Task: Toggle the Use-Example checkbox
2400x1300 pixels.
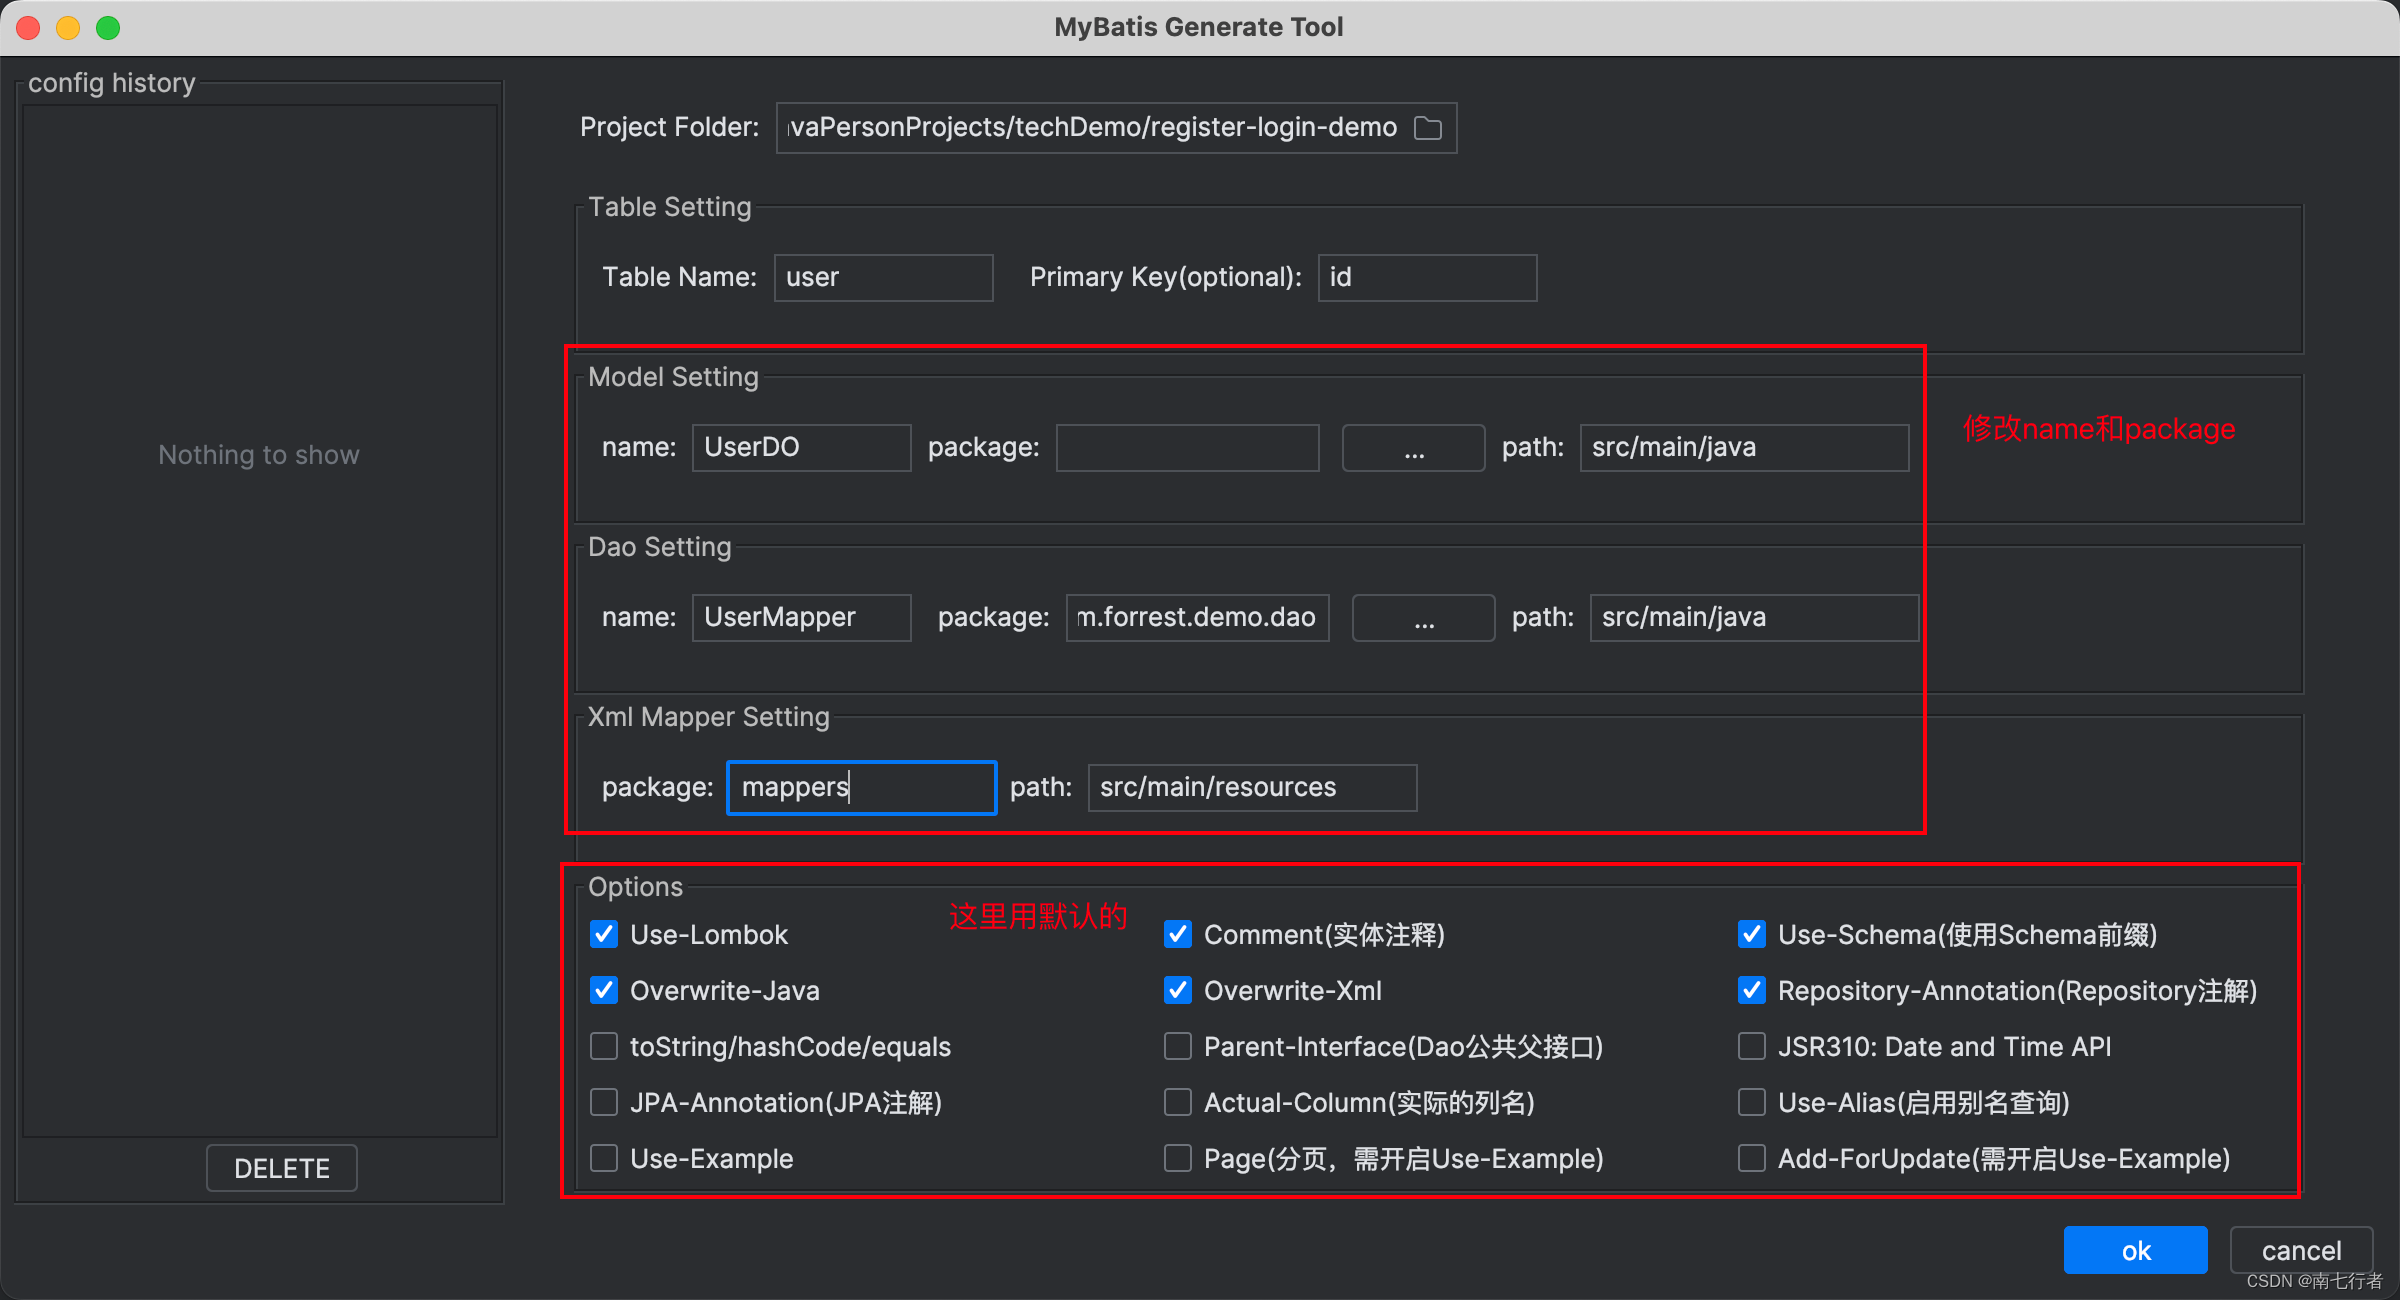Action: [604, 1159]
